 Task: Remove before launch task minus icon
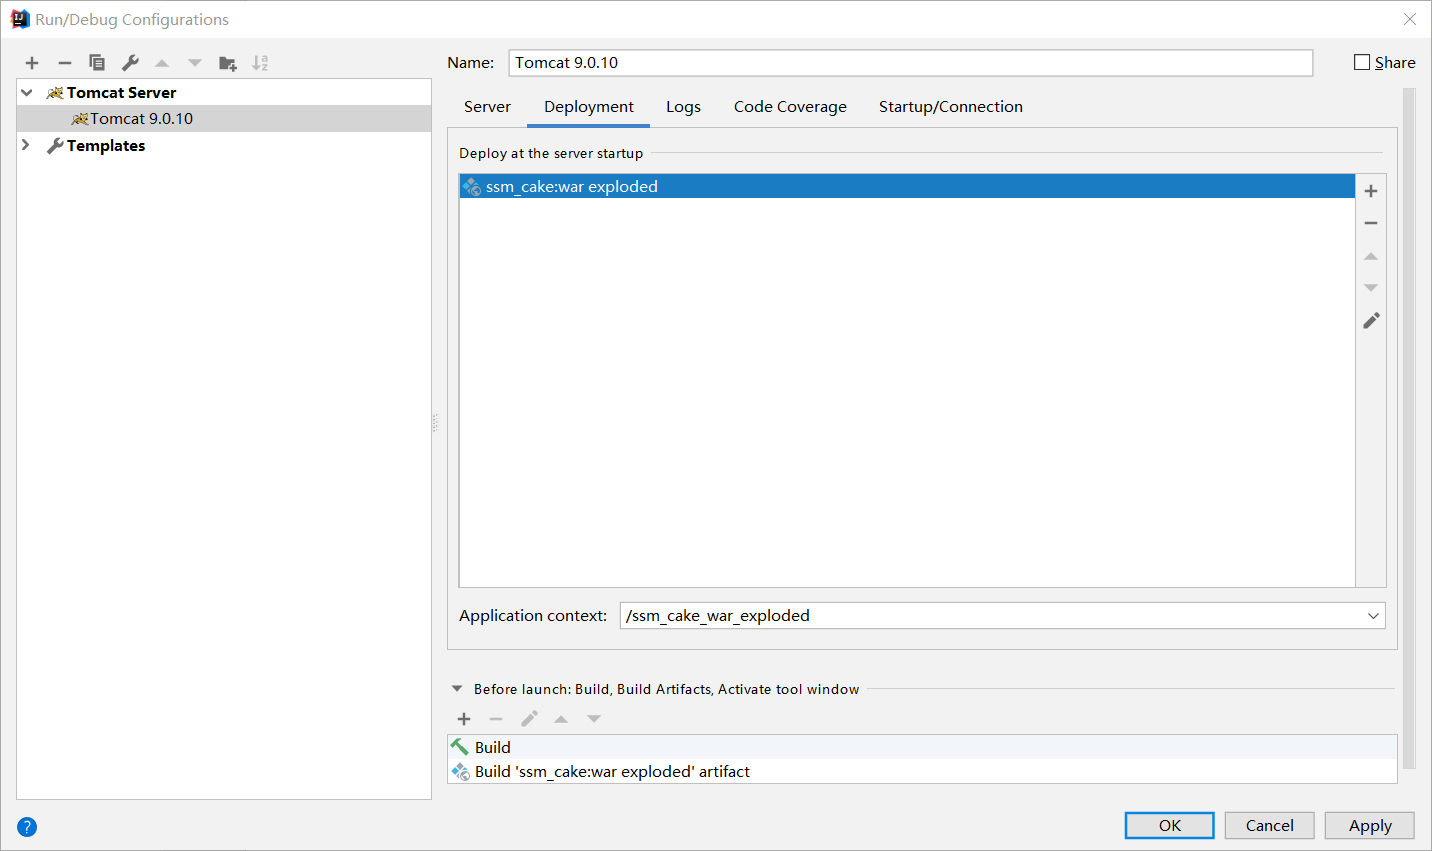point(496,719)
